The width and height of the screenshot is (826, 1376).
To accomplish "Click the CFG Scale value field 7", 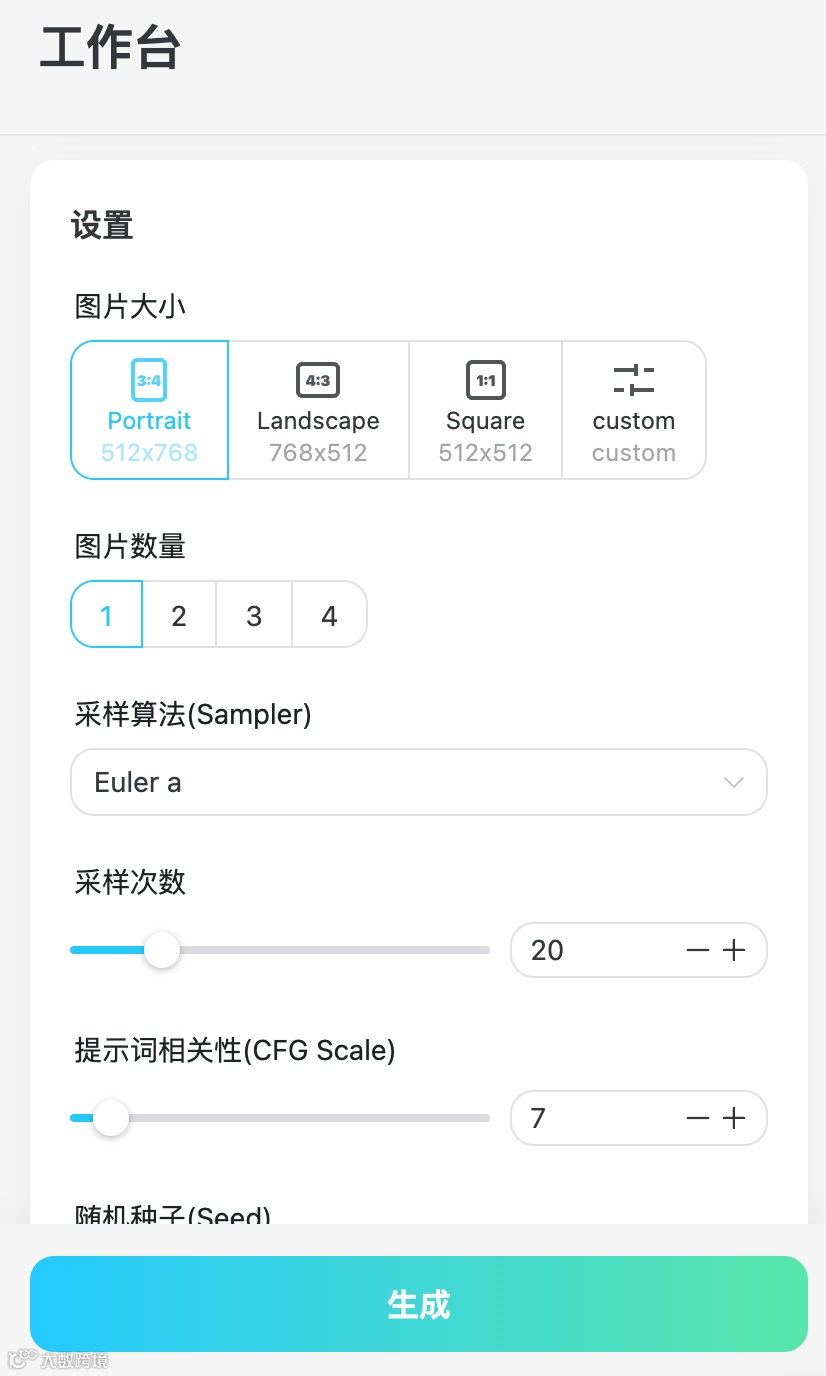I will tap(590, 1118).
